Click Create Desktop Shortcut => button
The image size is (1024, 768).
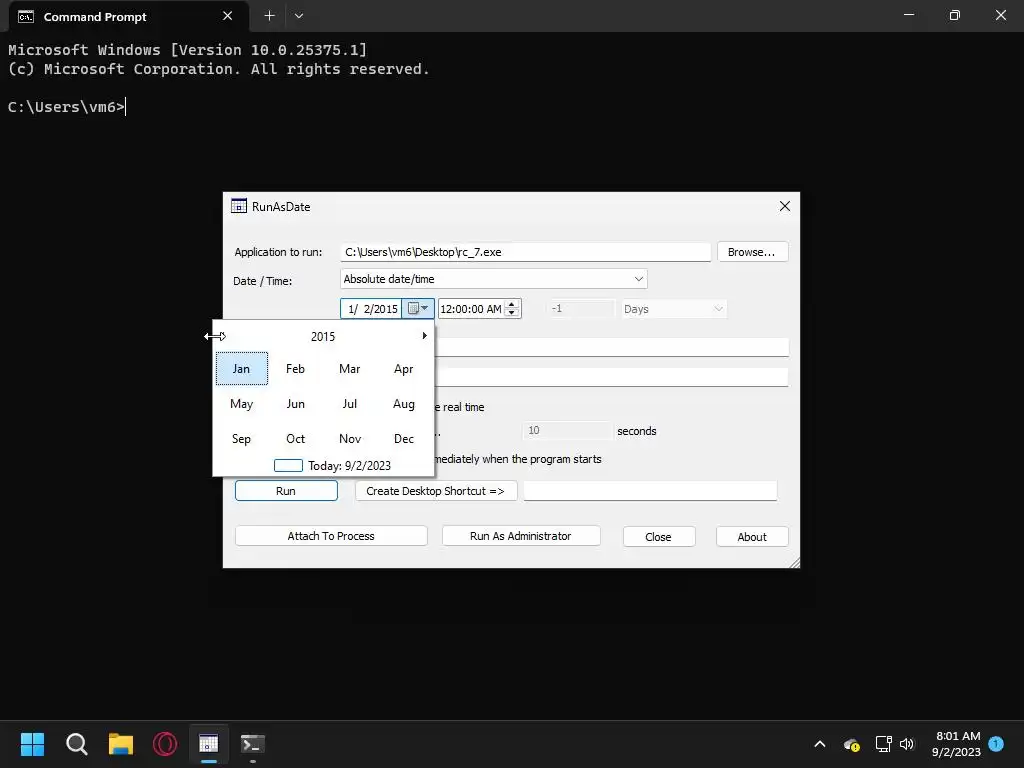point(436,491)
